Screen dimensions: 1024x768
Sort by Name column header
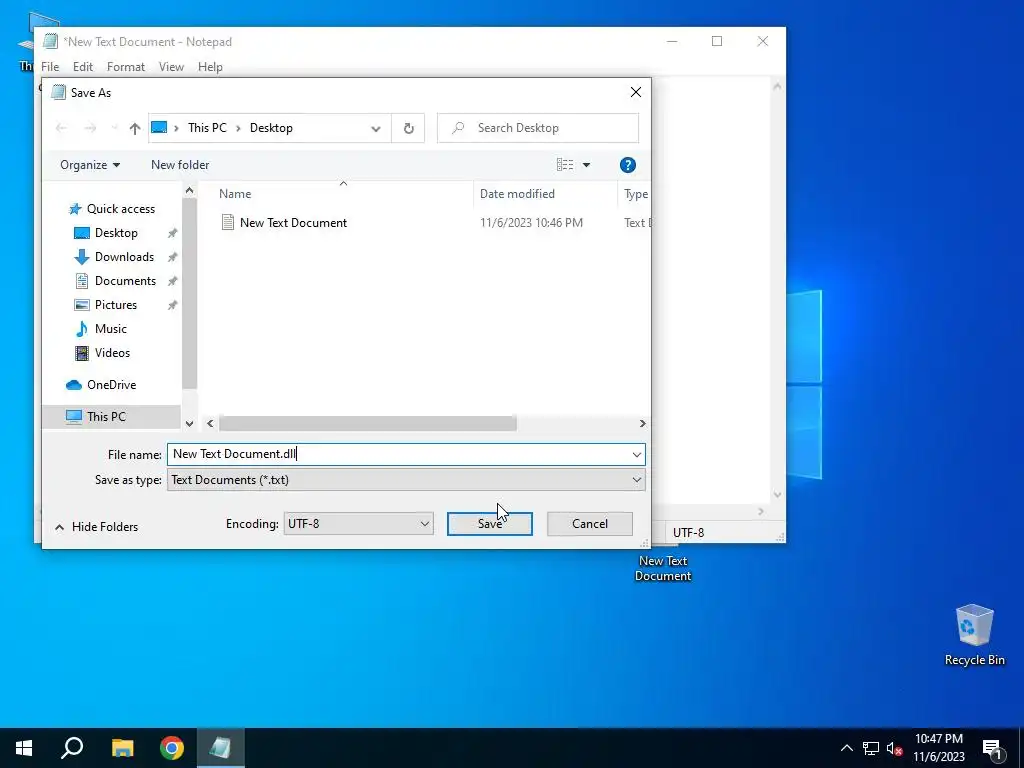[x=235, y=194]
